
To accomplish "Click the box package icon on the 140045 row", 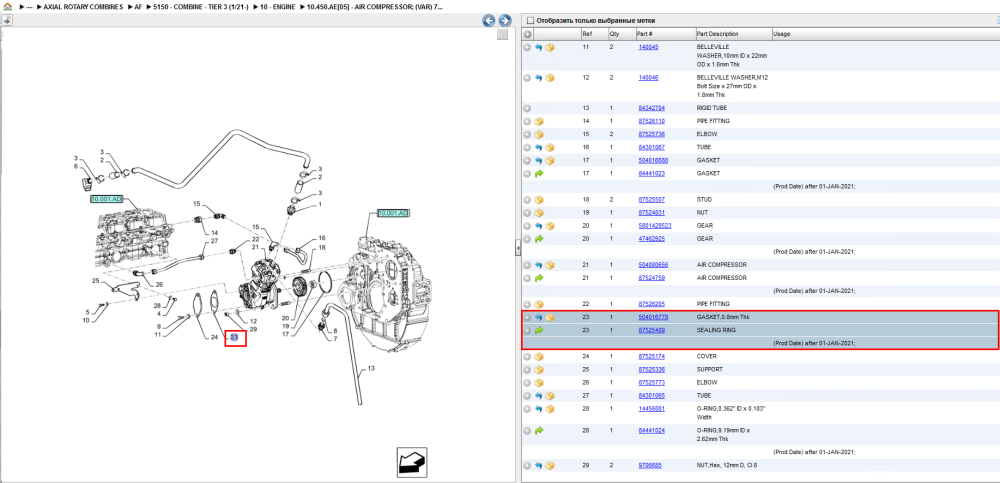I will pyautogui.click(x=550, y=47).
